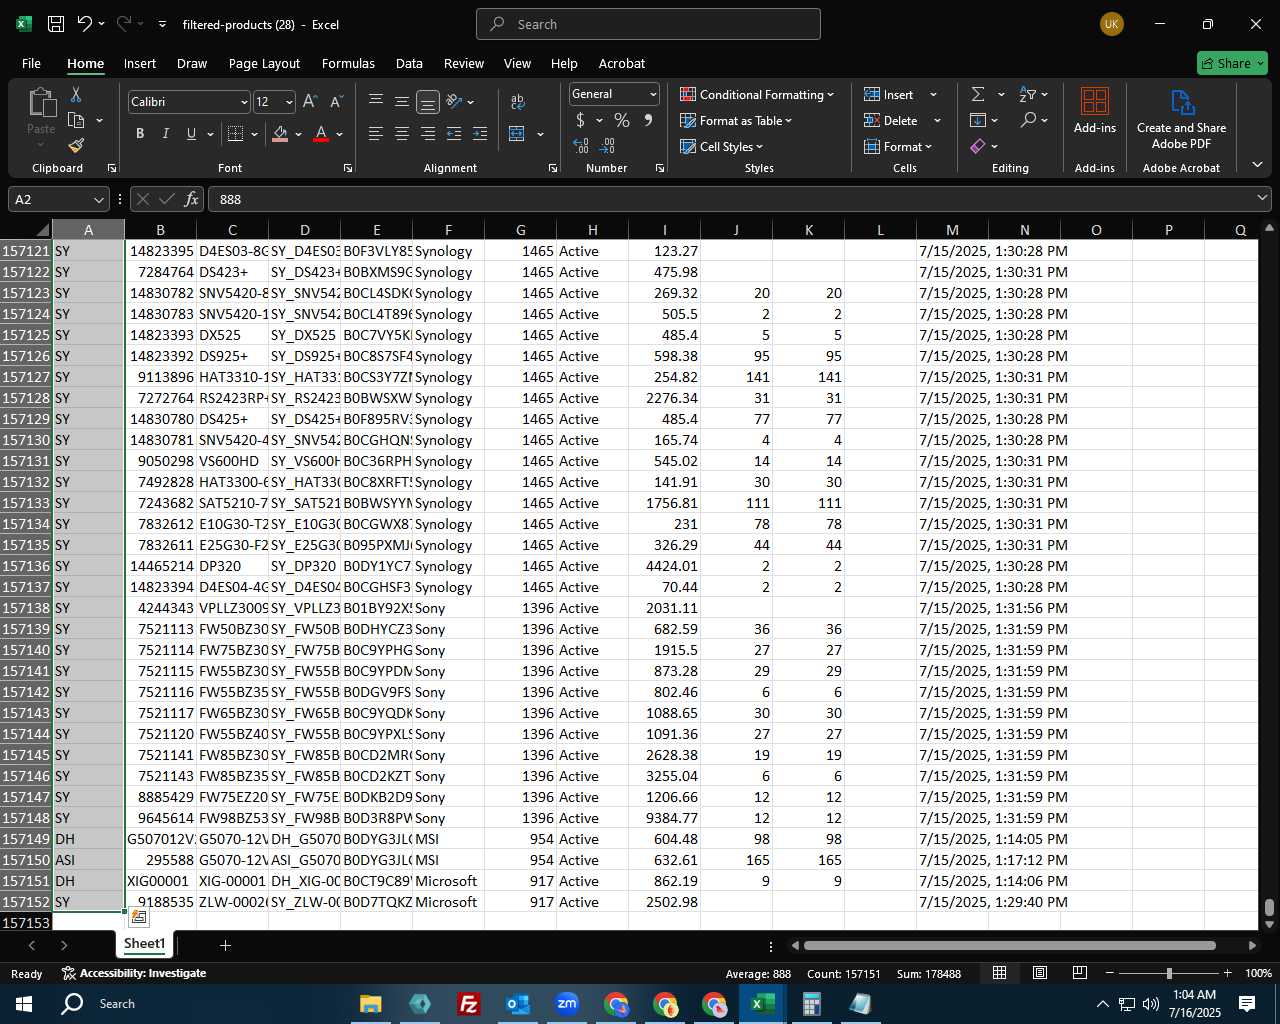Click the Cut scissors icon
Screen dimensions: 1280x1024
[x=76, y=94]
